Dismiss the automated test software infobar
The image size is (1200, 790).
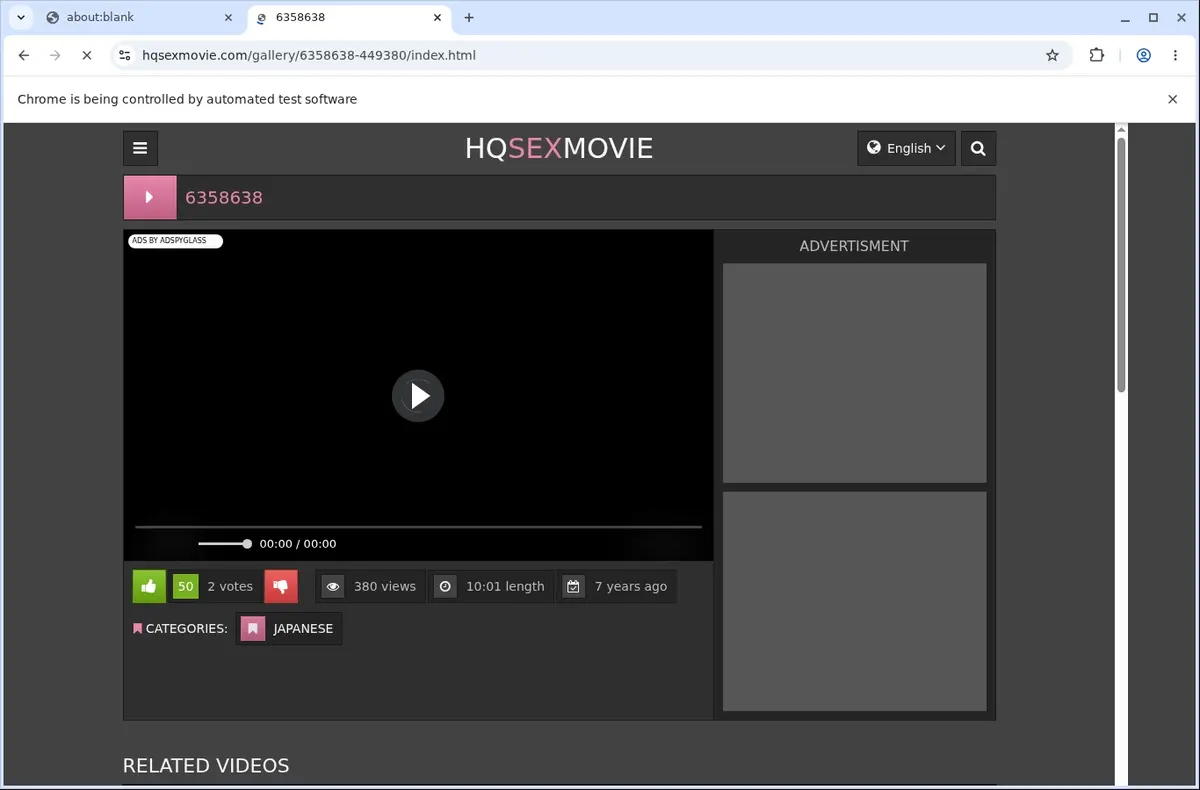1173,99
